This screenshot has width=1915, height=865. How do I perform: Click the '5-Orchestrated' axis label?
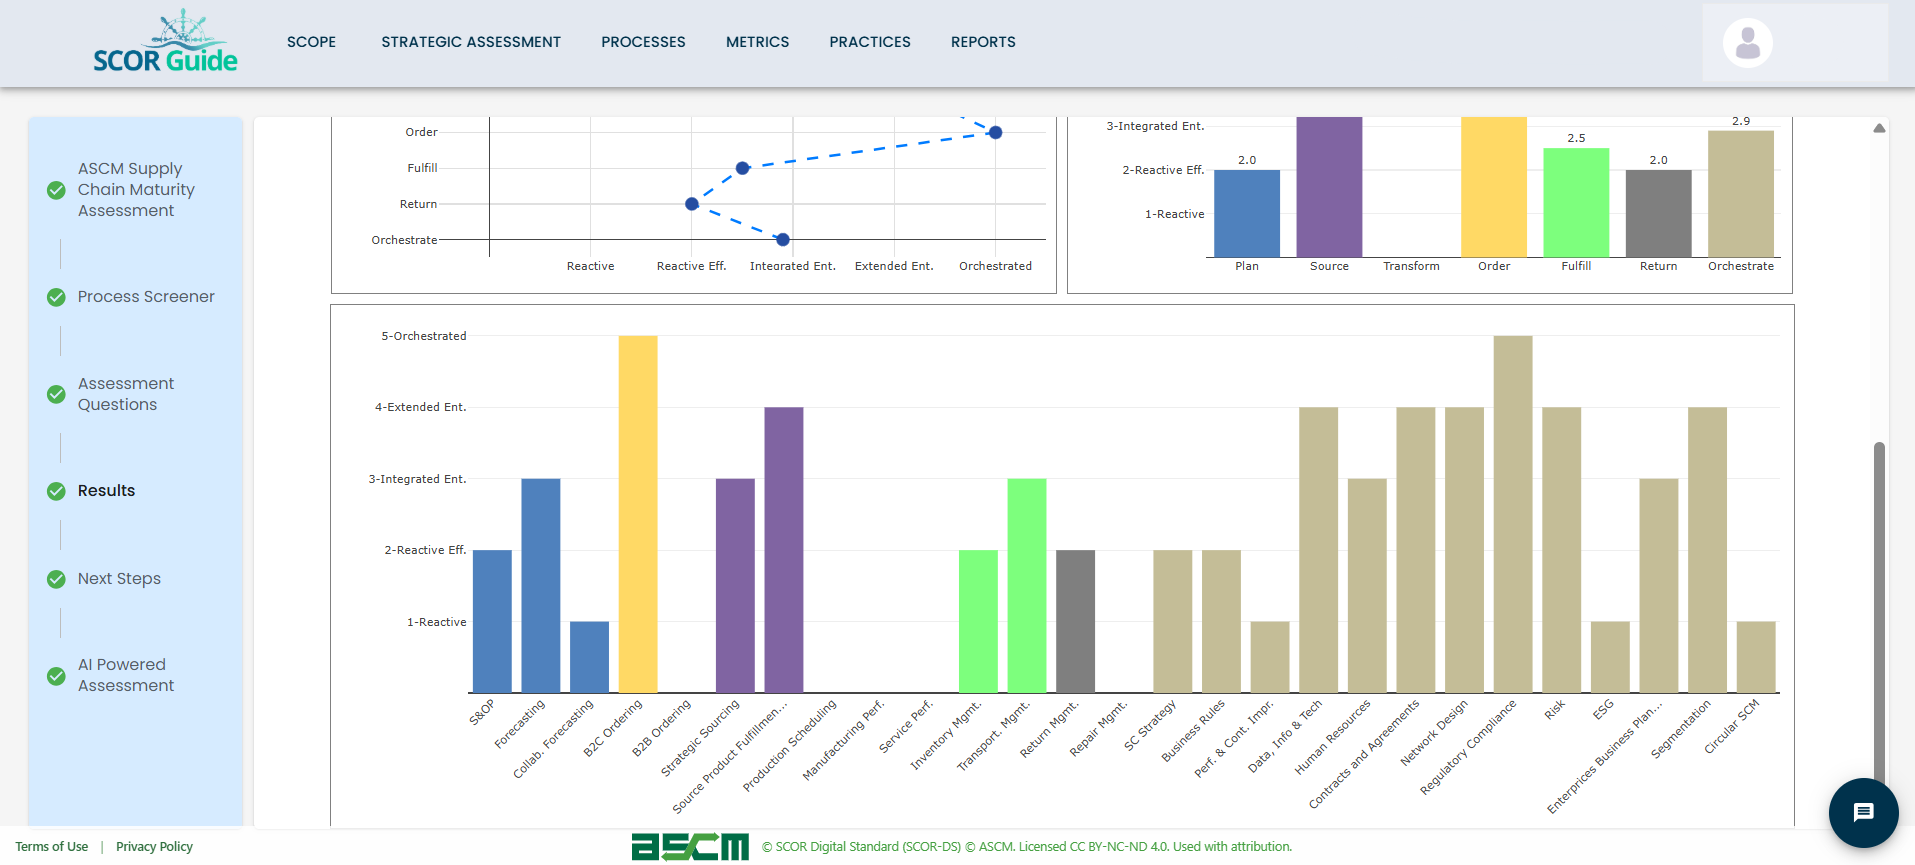coord(424,336)
